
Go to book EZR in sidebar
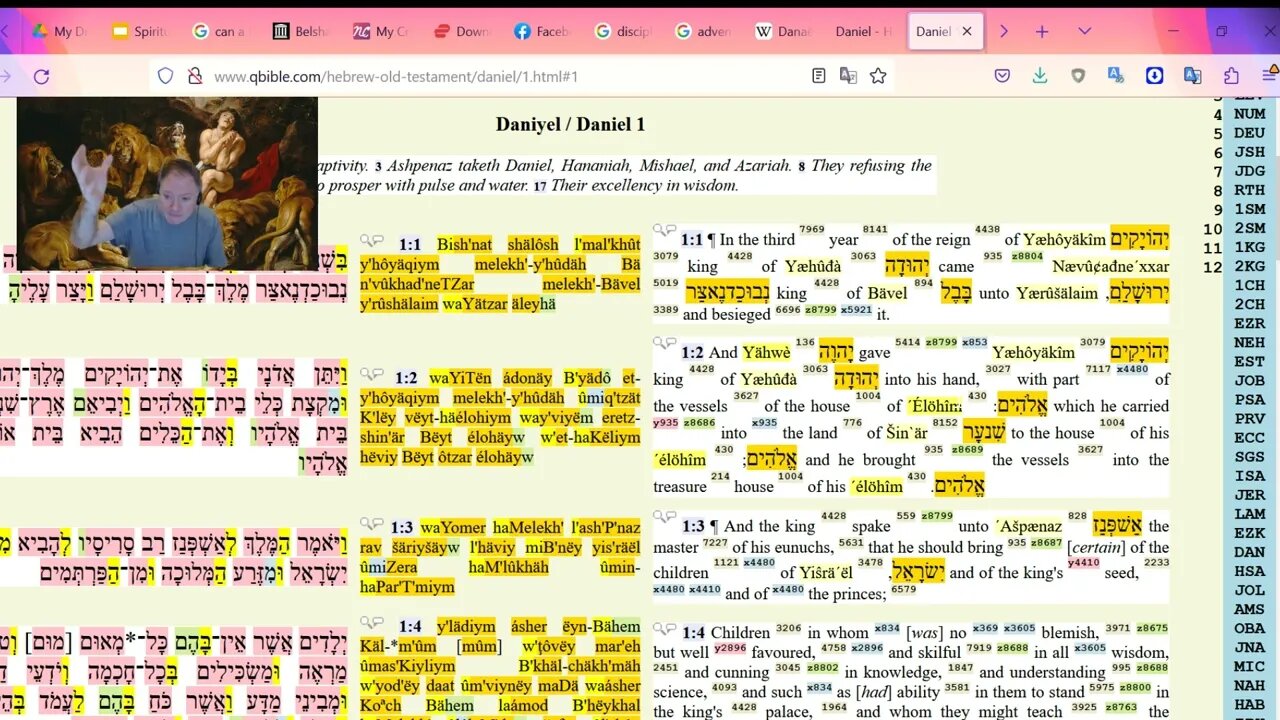pyautogui.click(x=1249, y=323)
